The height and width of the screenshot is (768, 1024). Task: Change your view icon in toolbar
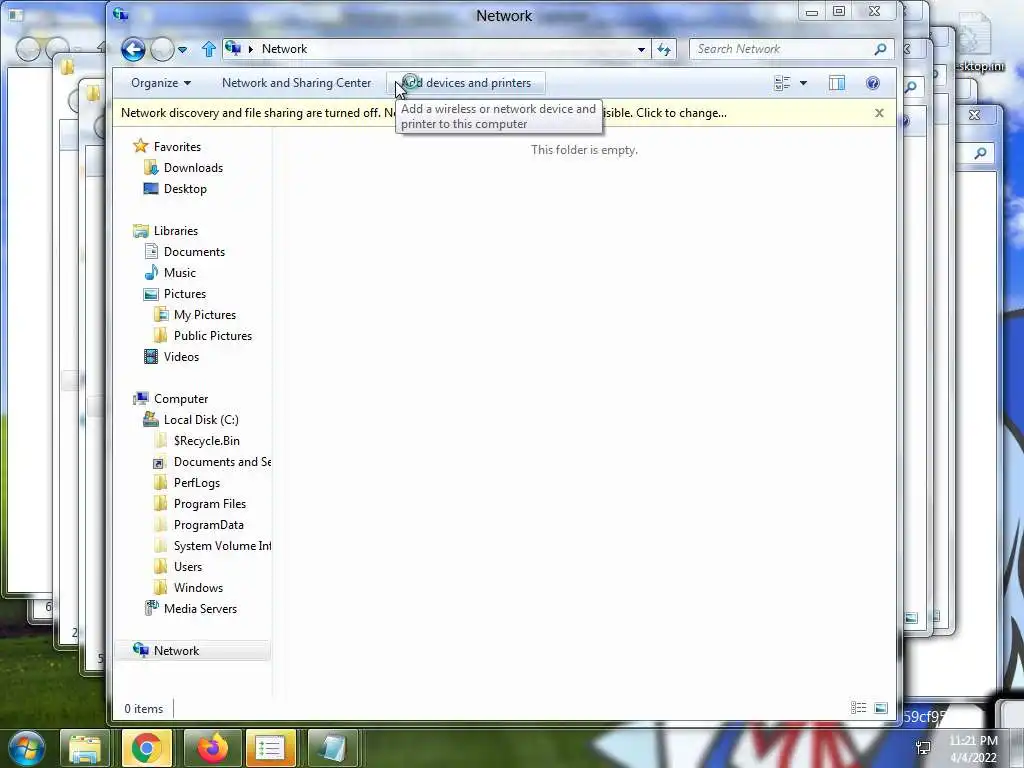(x=782, y=83)
